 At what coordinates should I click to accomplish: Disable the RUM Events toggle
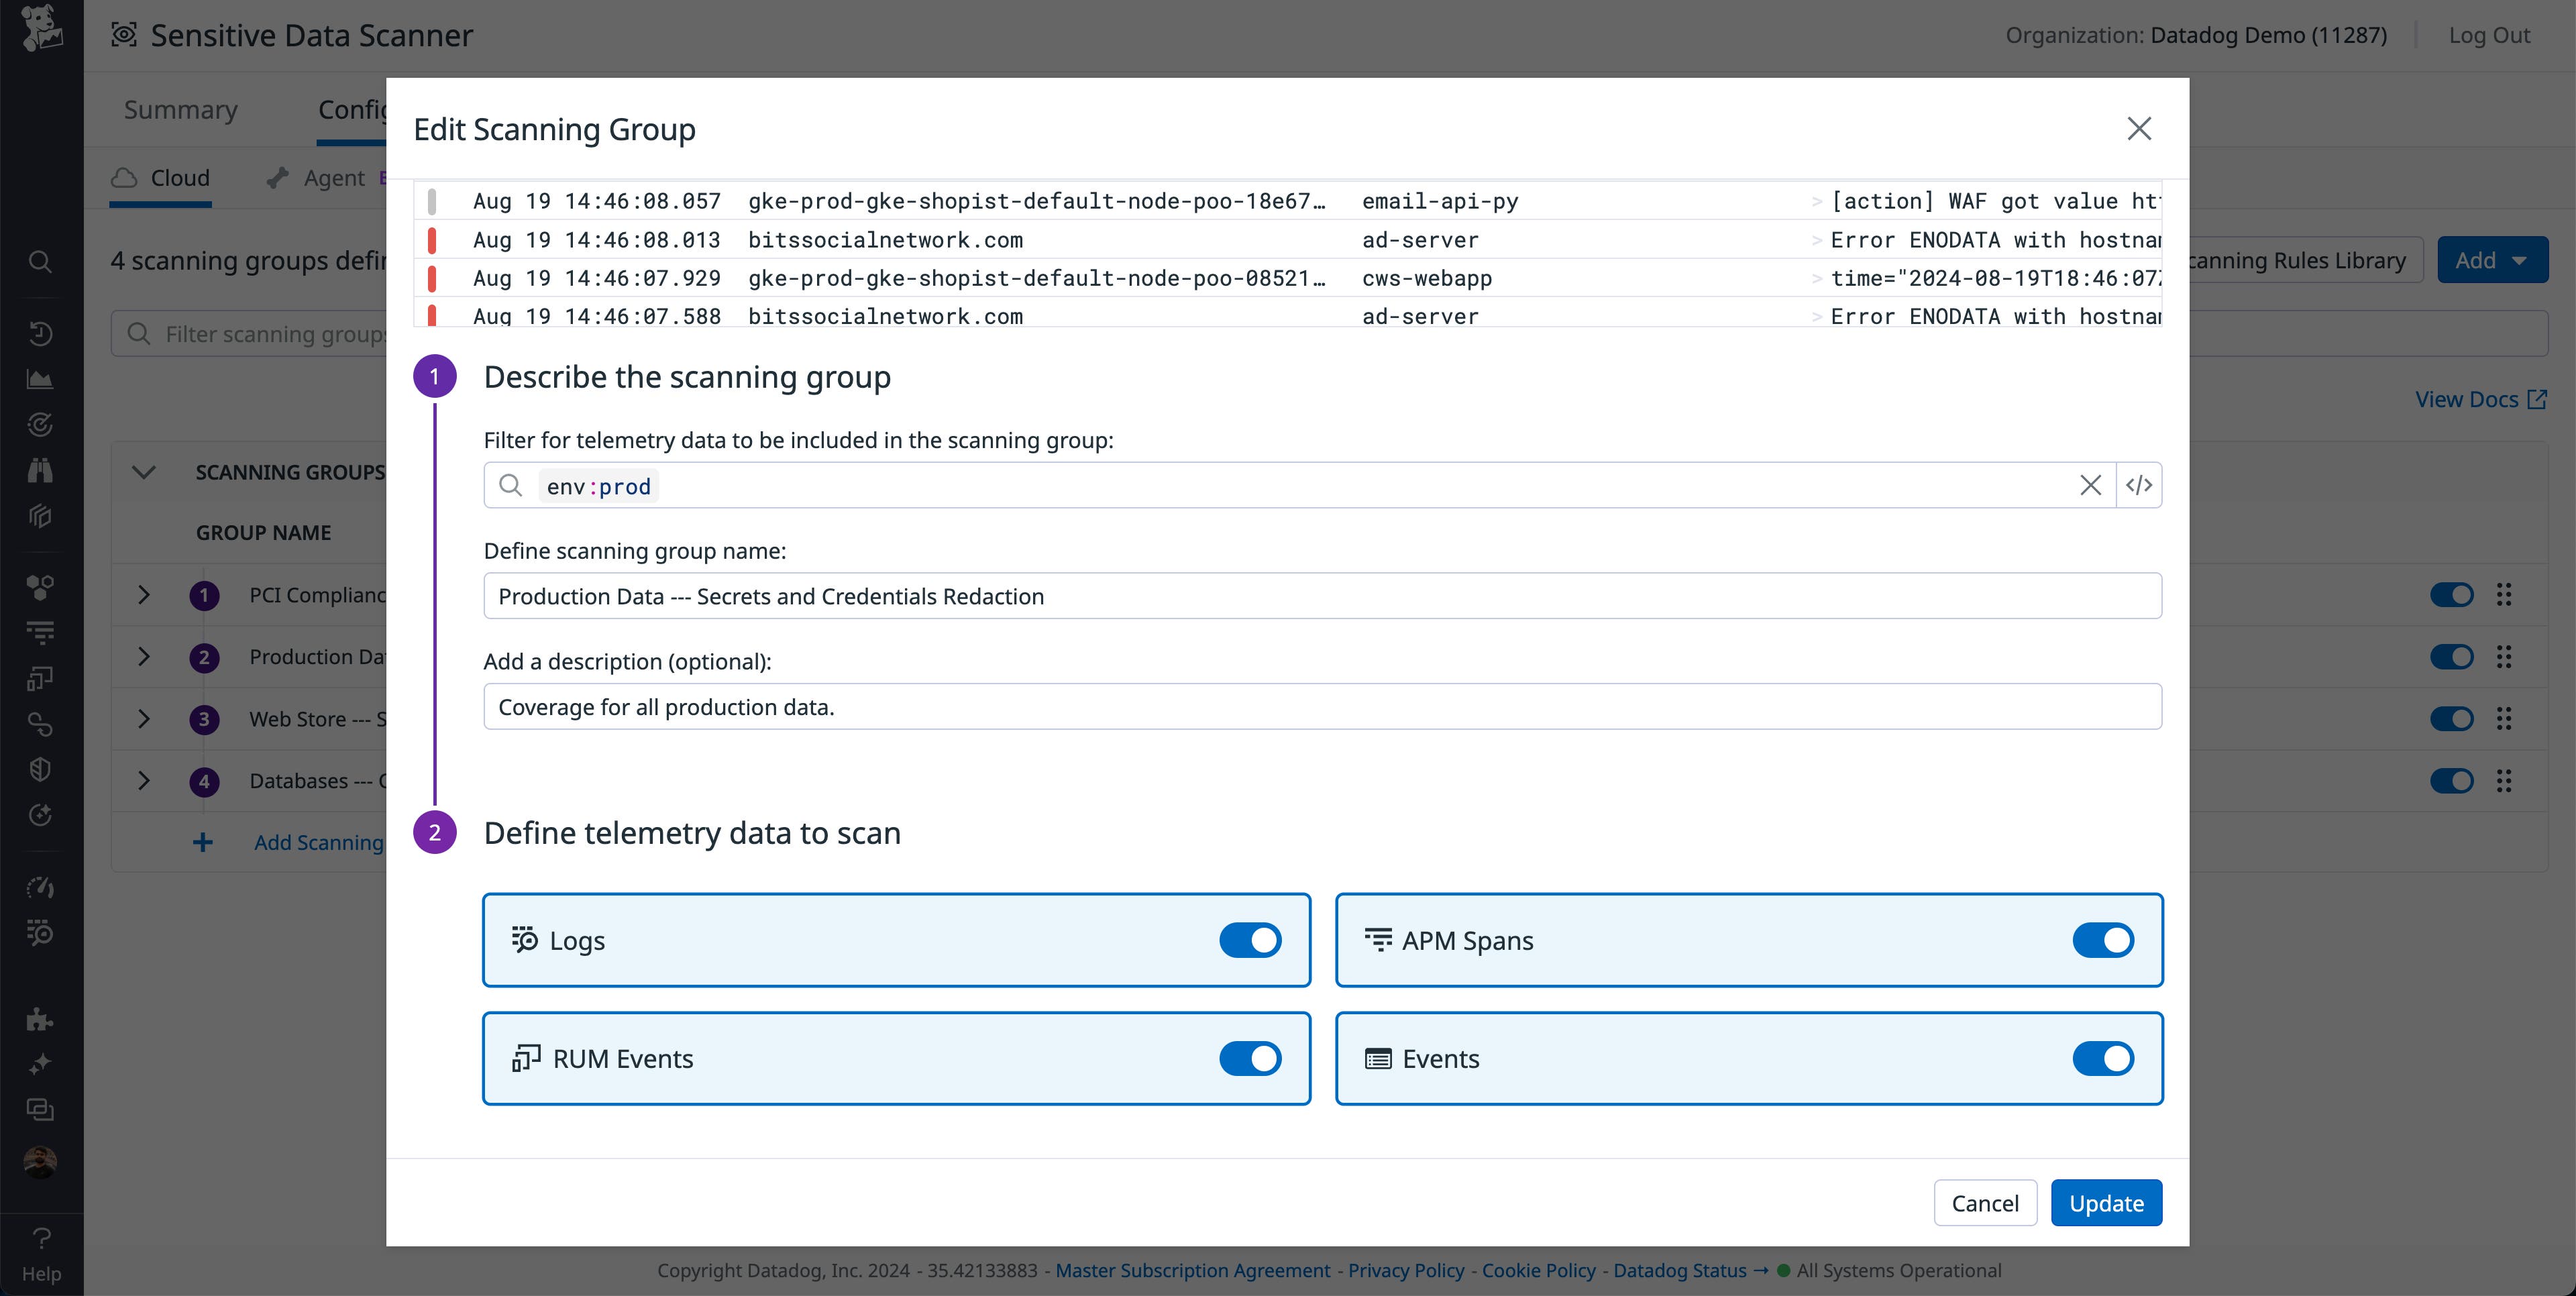1250,1058
